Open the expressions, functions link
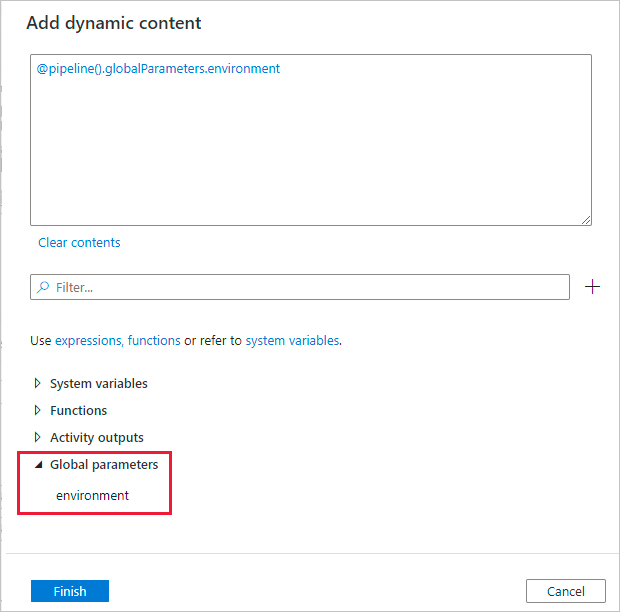This screenshot has height=612, width=620. point(118,340)
